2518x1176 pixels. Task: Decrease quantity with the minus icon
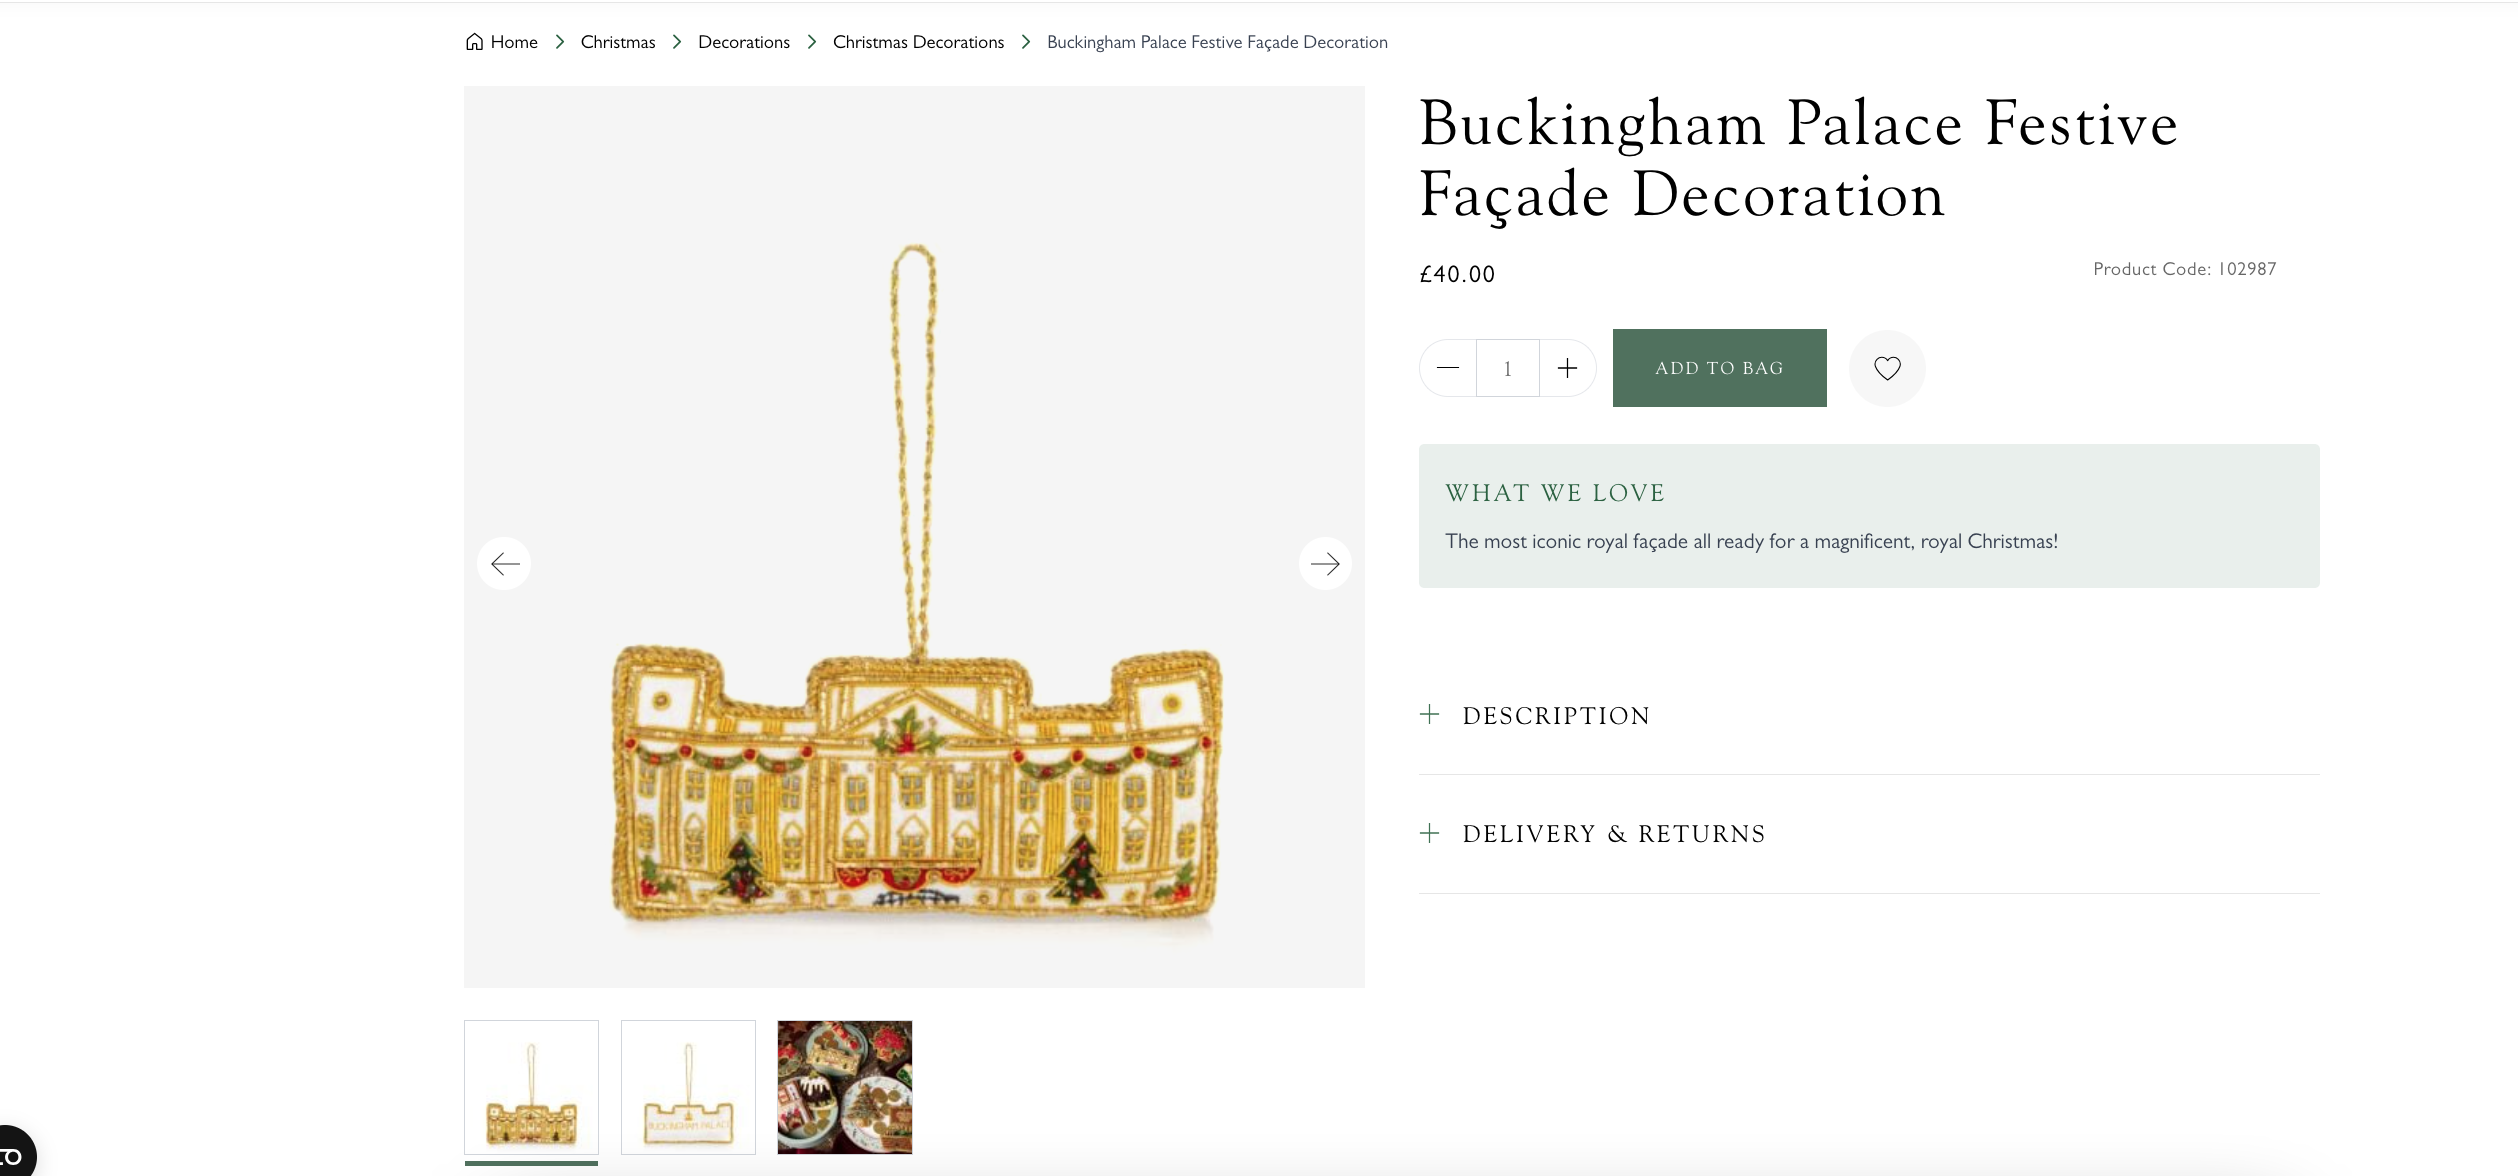click(1447, 368)
